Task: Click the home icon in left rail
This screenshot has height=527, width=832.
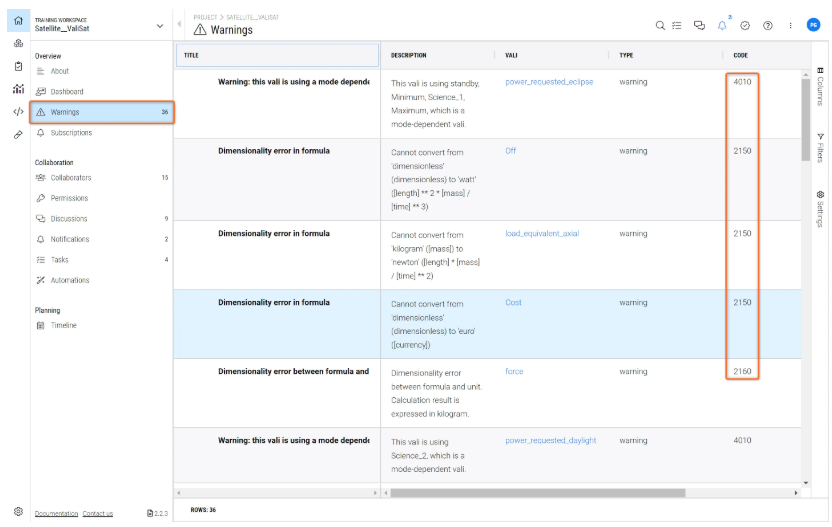Action: click(18, 21)
